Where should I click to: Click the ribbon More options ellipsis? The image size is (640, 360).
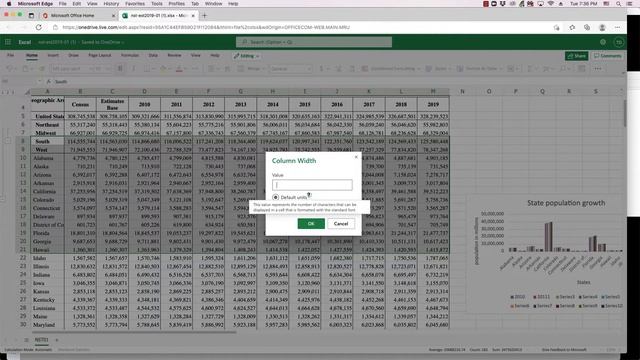[x=598, y=69]
